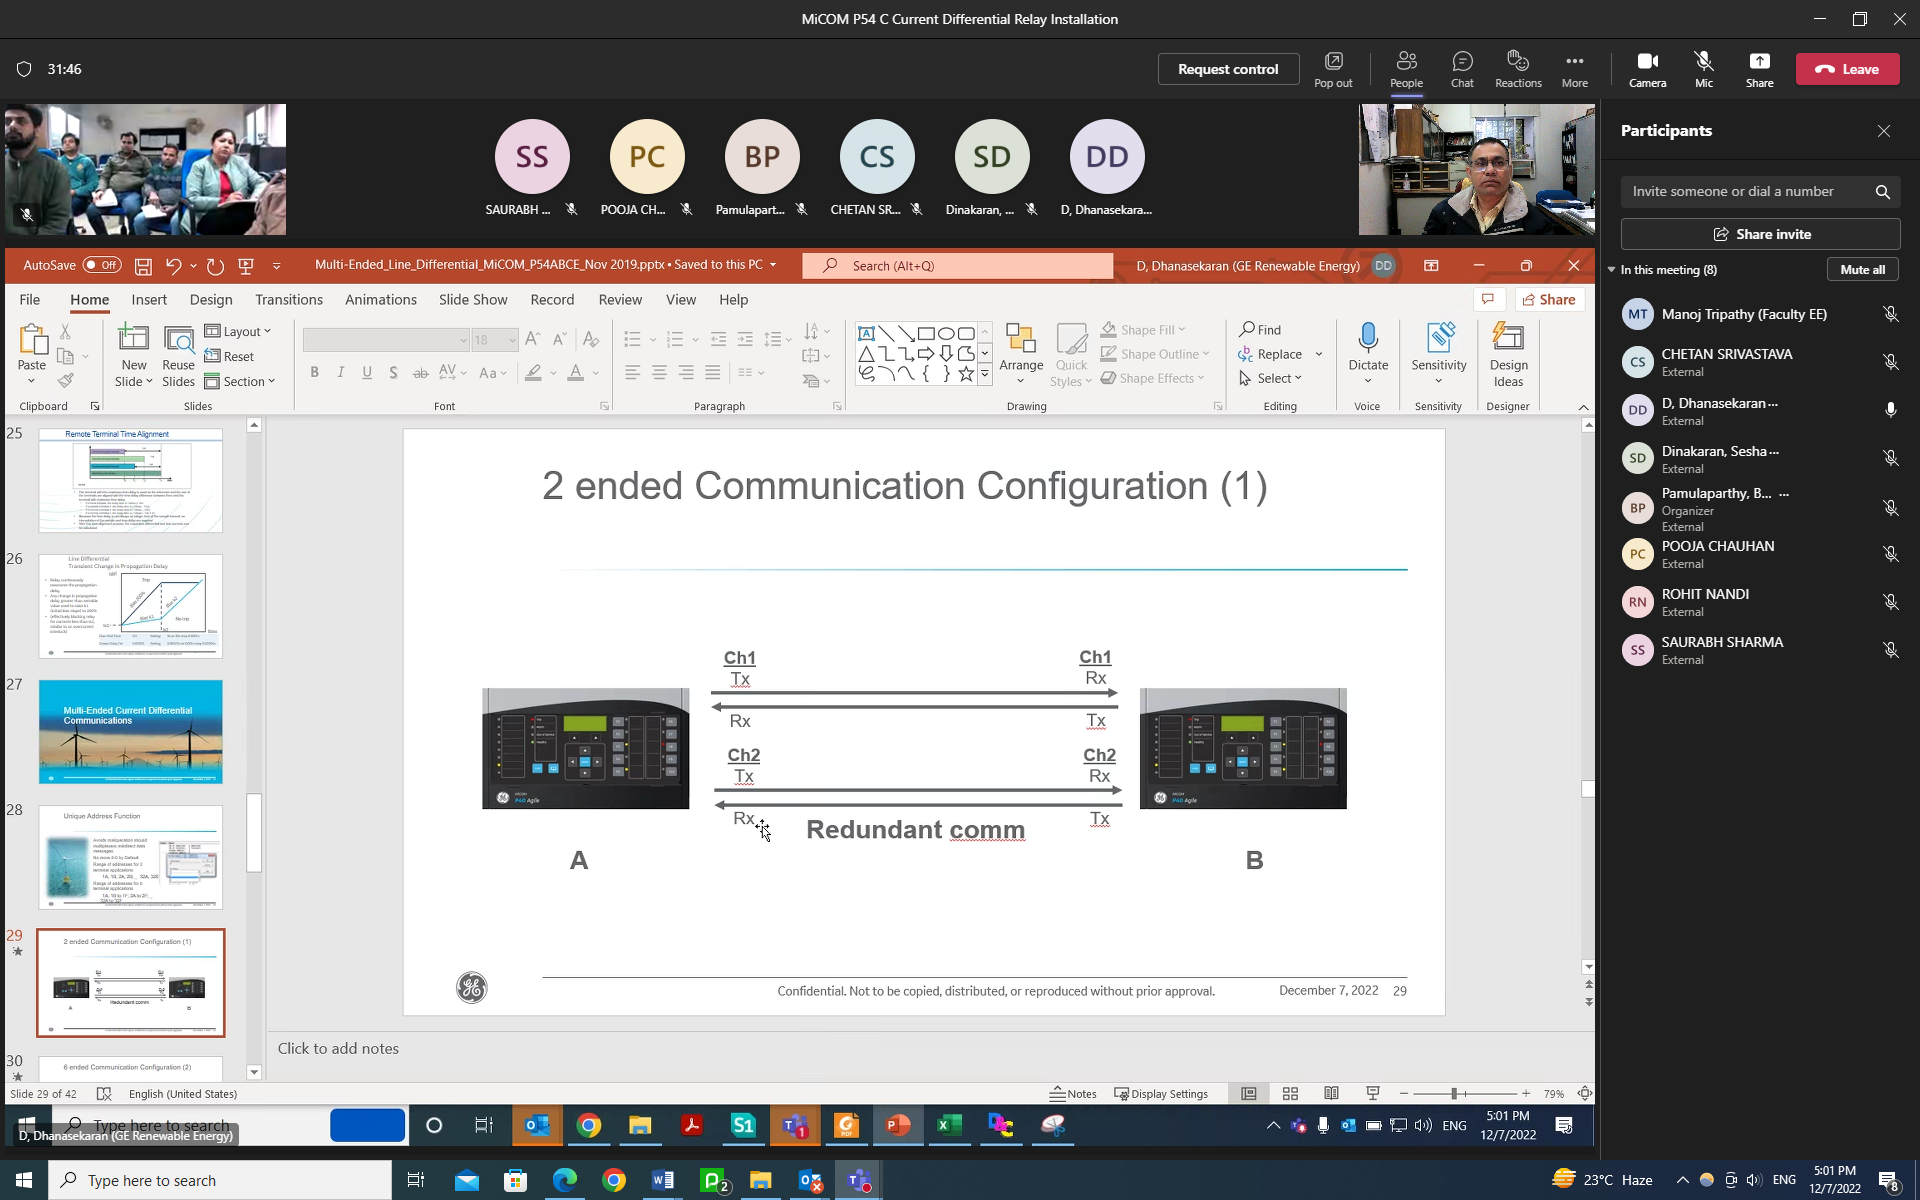Click the Dictate microphone icon
Viewport: 1920px width, 1200px height.
click(x=1368, y=338)
